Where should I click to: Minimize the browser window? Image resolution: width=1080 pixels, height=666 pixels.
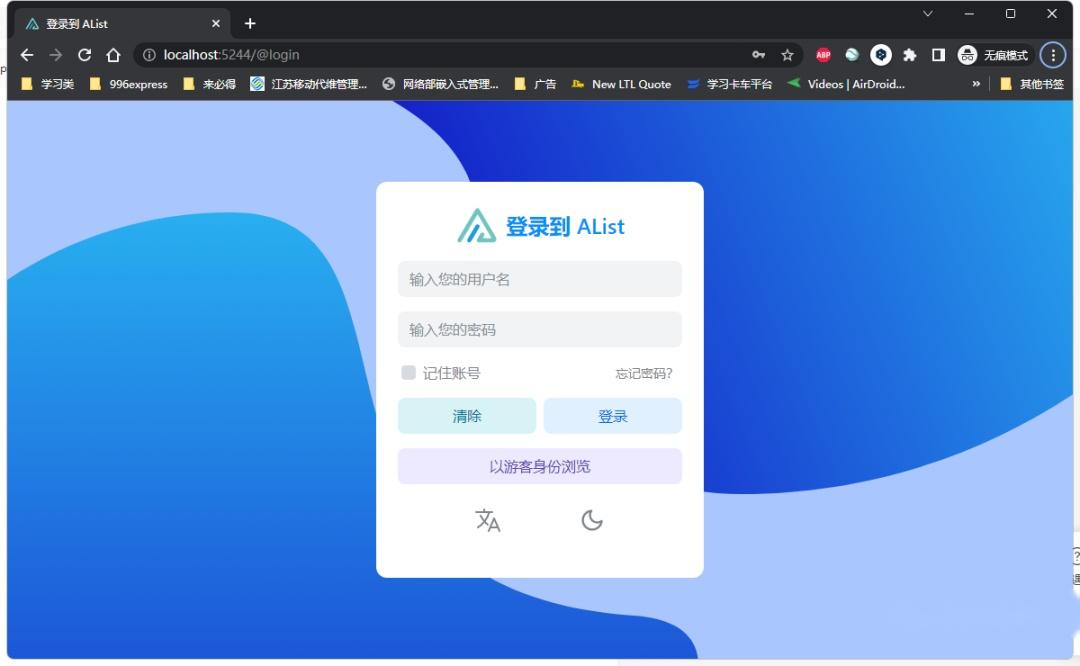click(x=969, y=14)
